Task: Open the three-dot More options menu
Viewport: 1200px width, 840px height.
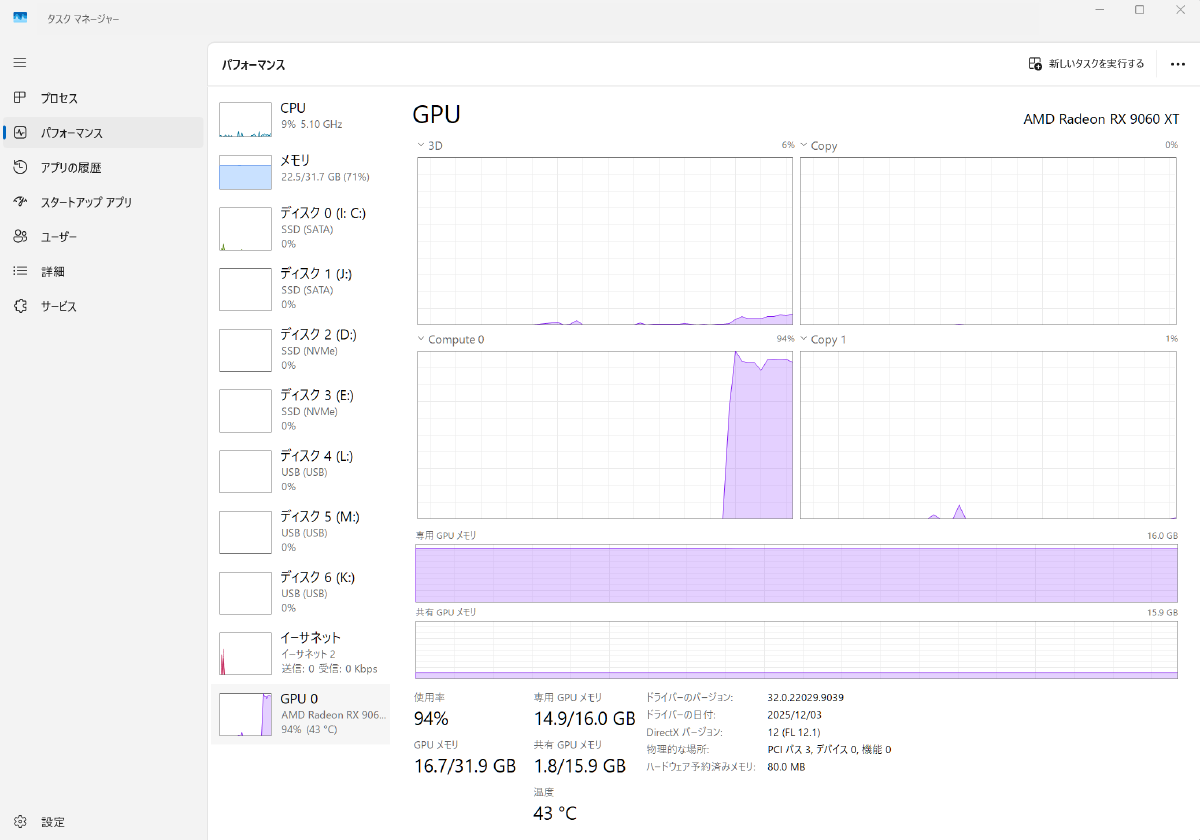Action: coord(1177,64)
